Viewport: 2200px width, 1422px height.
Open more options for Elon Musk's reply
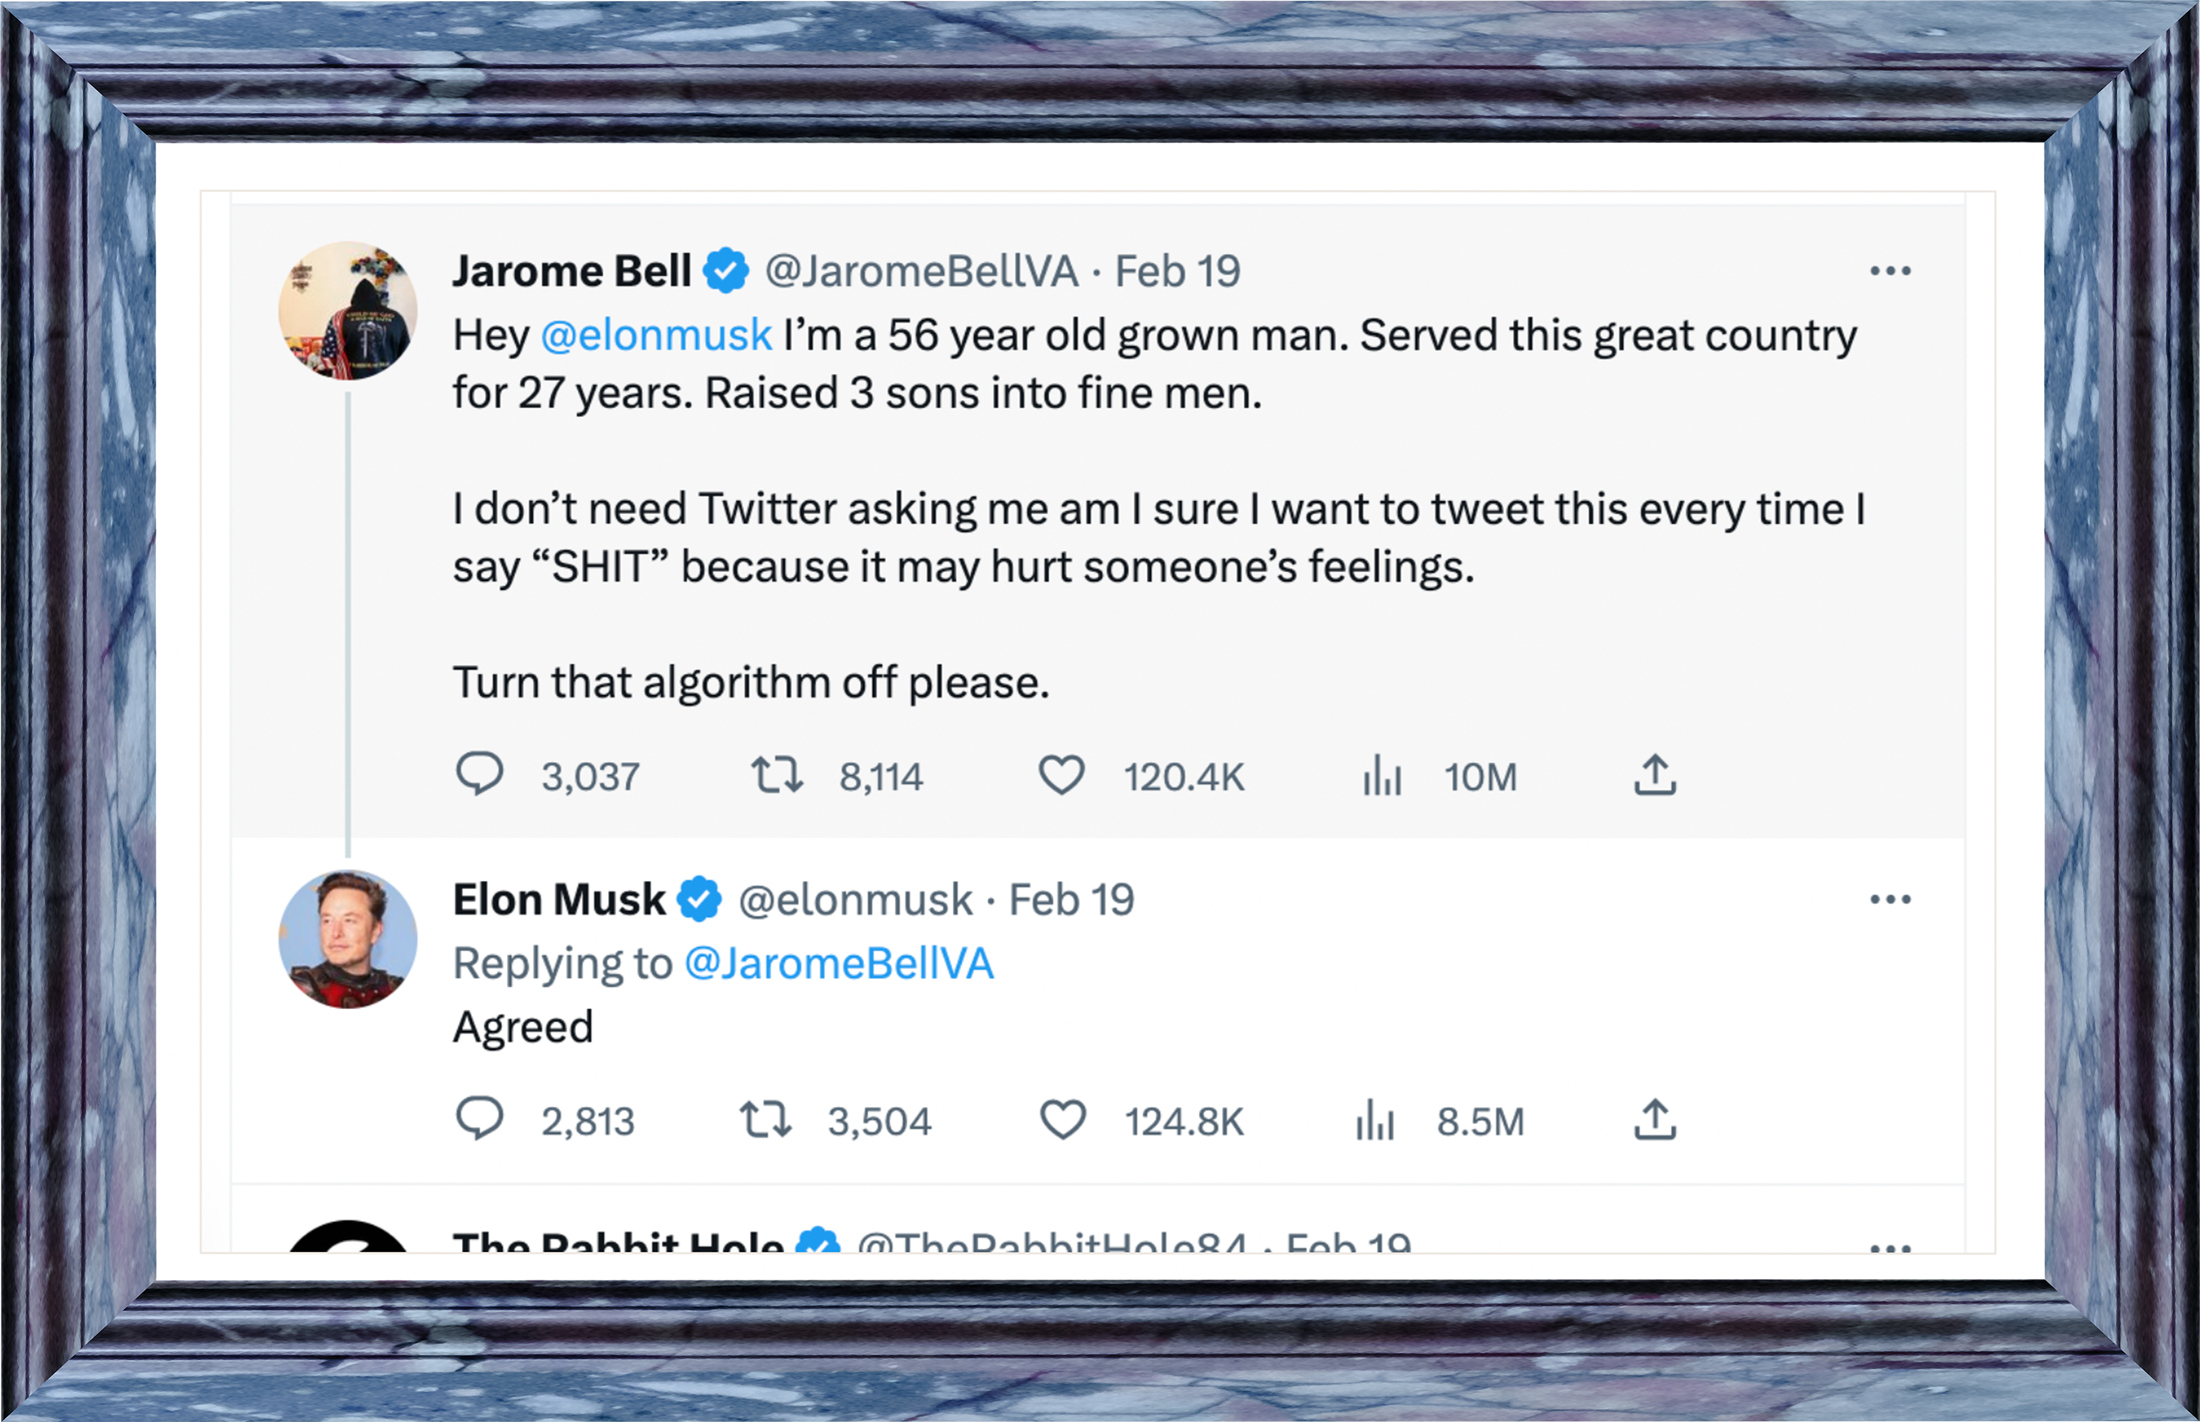[x=1890, y=900]
